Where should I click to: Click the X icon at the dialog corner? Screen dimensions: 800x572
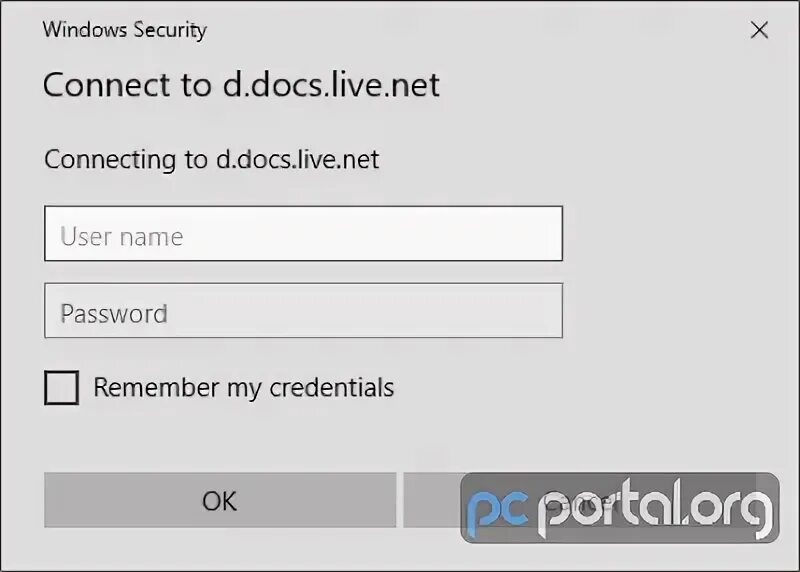759,30
